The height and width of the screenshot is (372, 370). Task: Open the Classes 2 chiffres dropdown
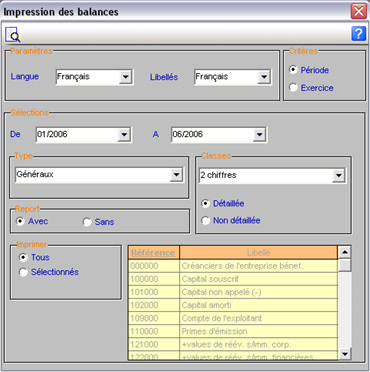coord(338,176)
